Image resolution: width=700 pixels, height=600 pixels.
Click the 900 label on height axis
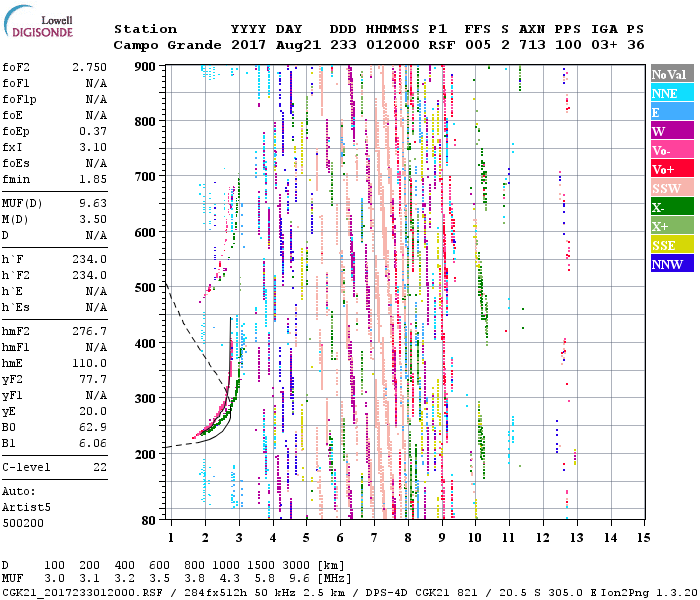tap(147, 66)
